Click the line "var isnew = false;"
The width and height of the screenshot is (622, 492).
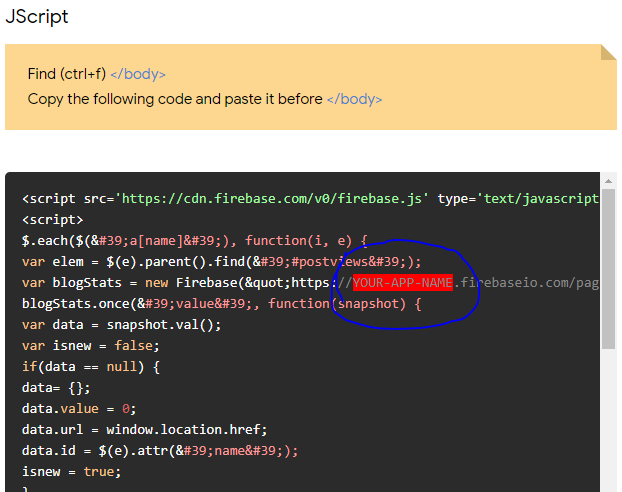(x=90, y=346)
